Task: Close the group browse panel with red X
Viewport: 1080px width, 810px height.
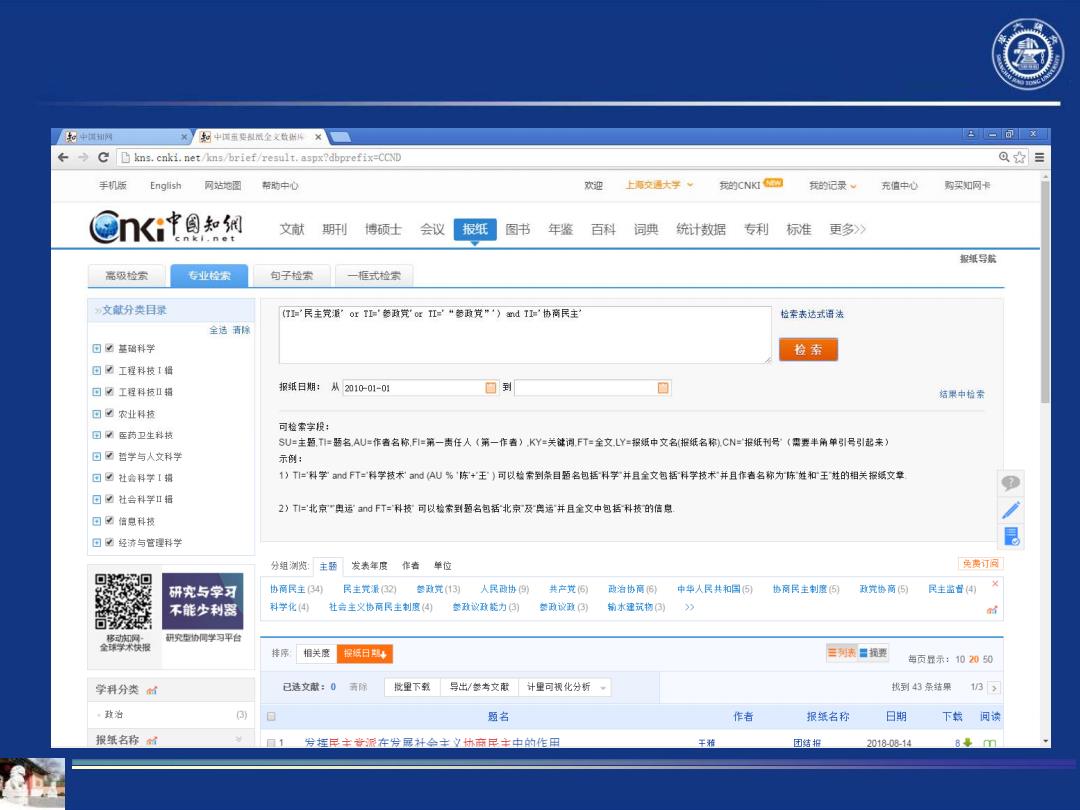Action: click(995, 583)
